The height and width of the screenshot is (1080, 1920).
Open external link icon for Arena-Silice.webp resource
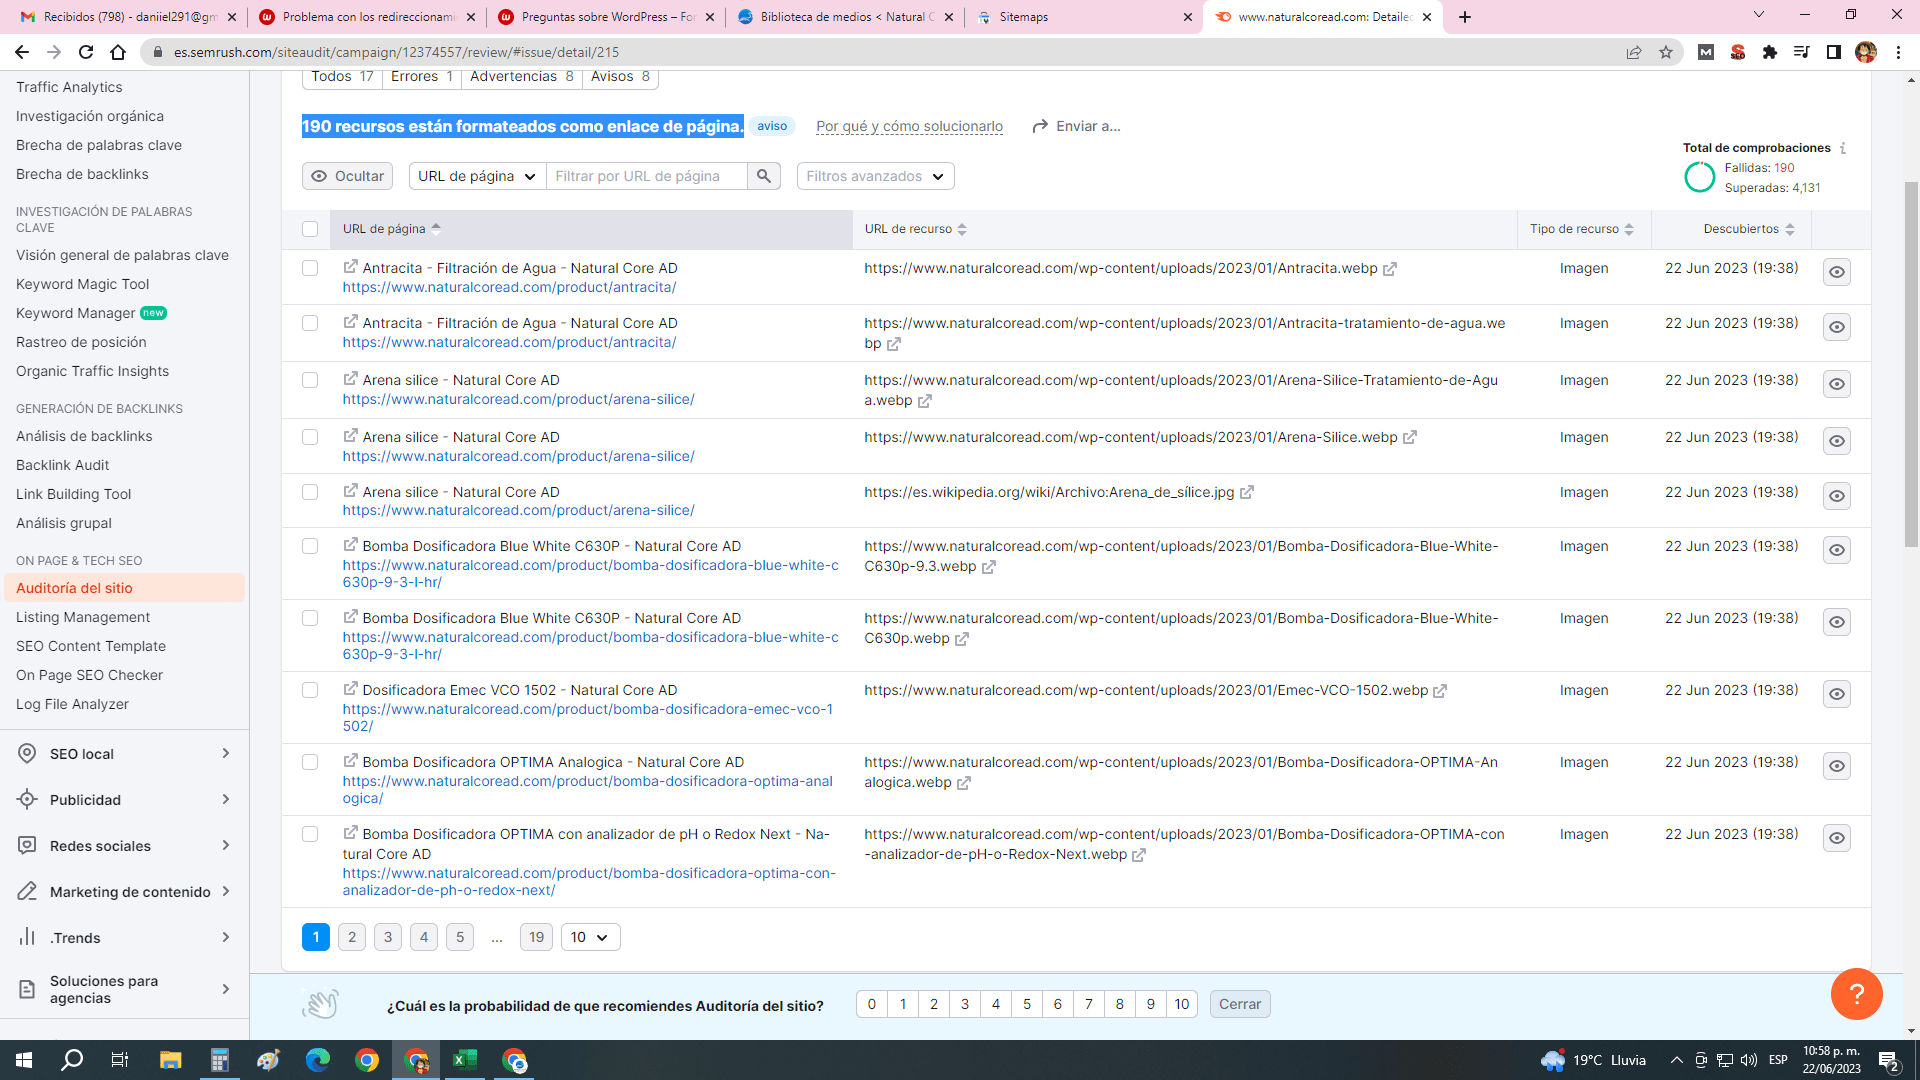1410,438
